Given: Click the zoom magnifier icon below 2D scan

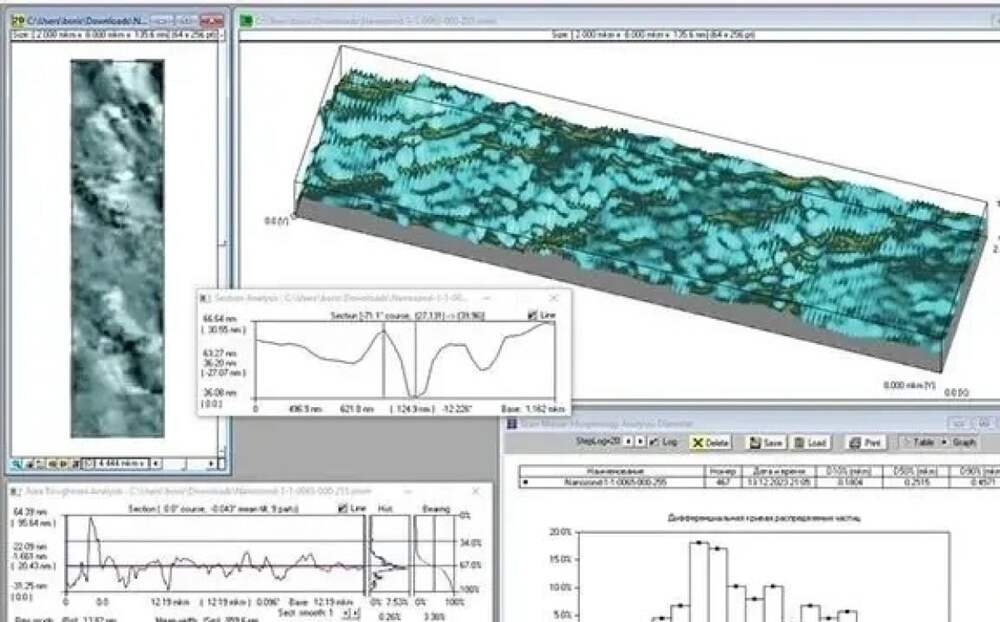Looking at the screenshot, I should click(16, 464).
